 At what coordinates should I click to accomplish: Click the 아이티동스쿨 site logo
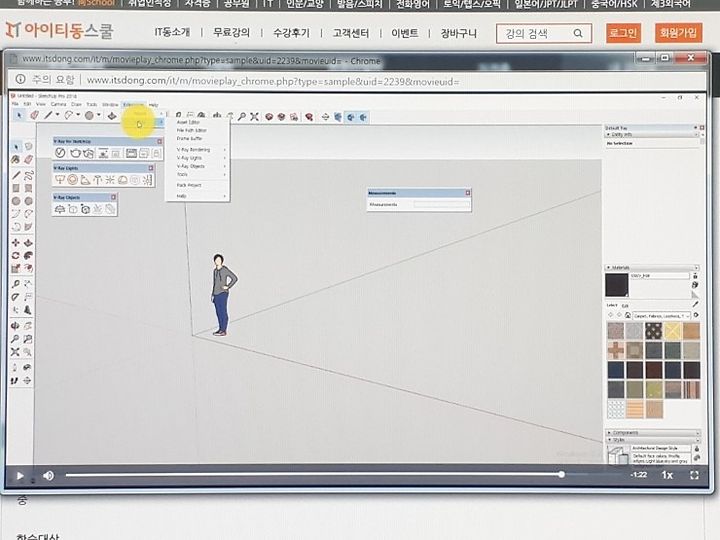tap(59, 30)
